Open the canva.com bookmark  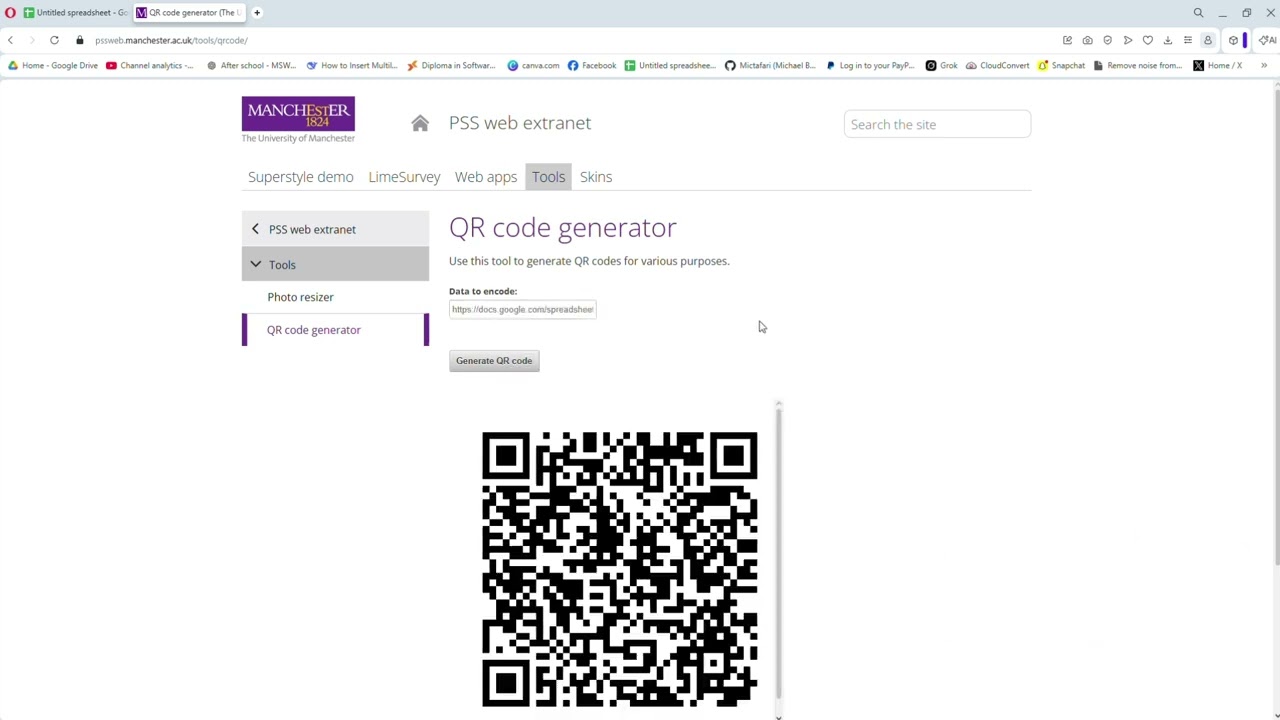tap(533, 66)
